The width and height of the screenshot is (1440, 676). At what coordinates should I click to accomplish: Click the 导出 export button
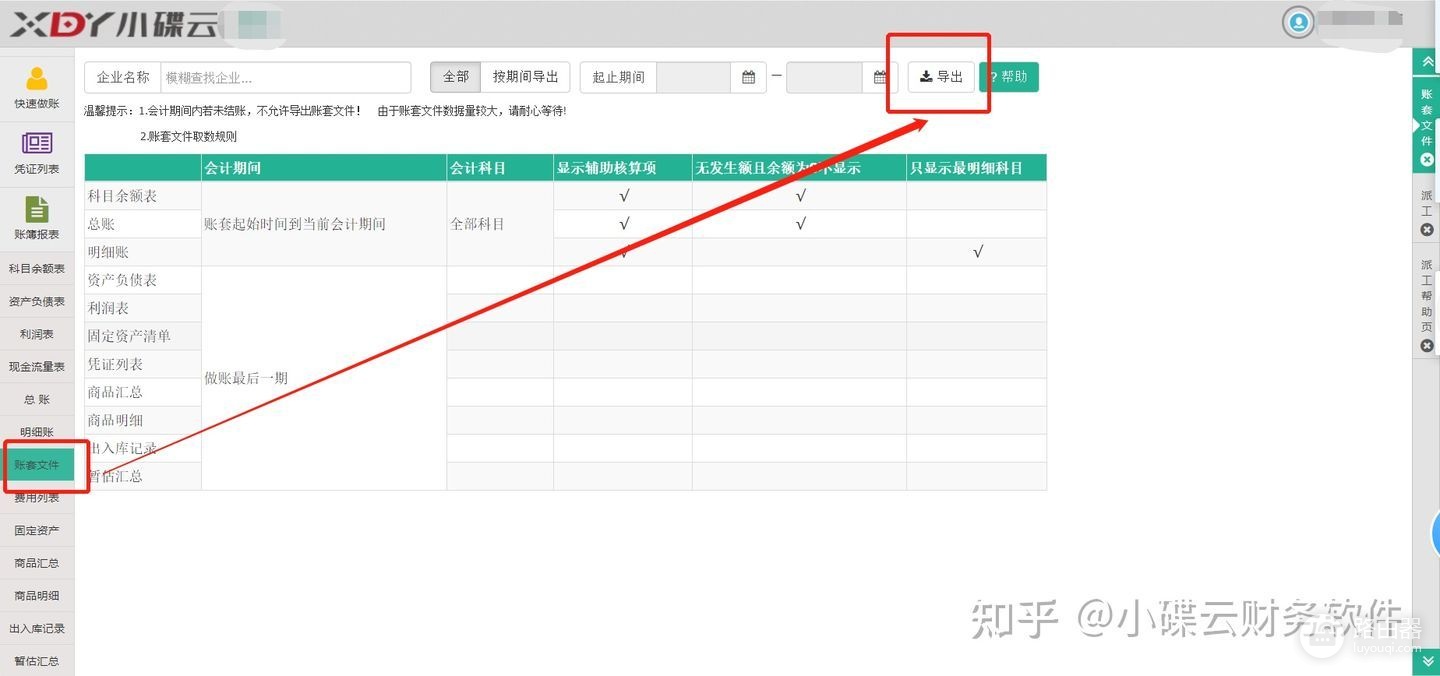coord(941,77)
